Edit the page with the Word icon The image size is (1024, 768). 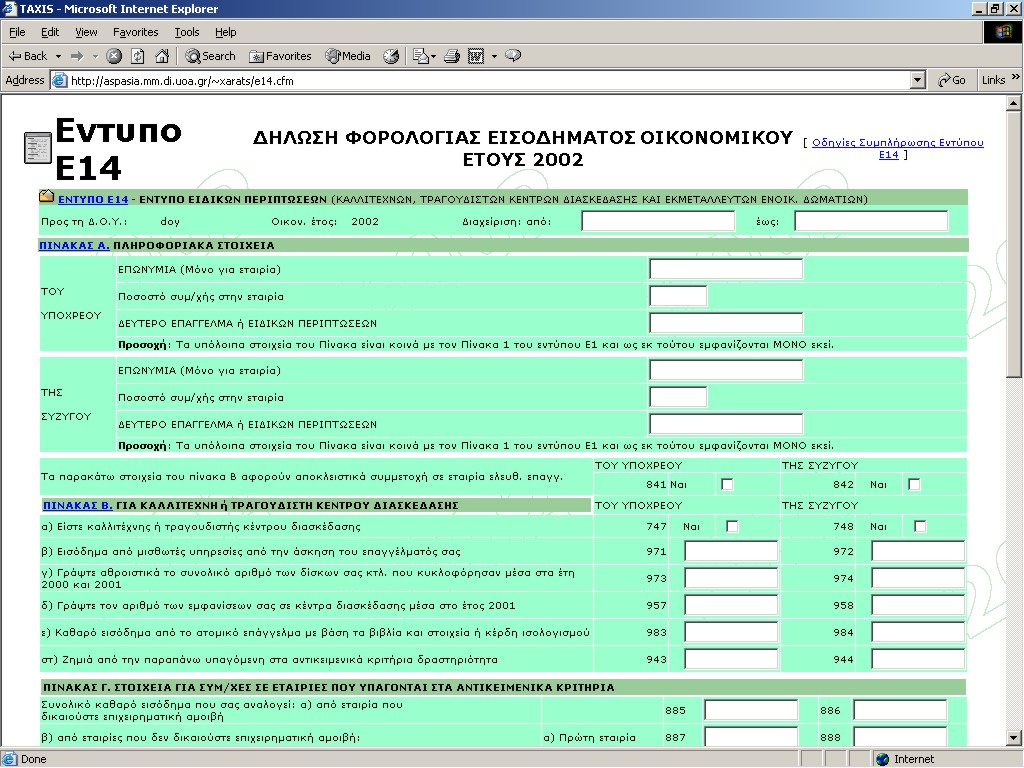point(476,56)
